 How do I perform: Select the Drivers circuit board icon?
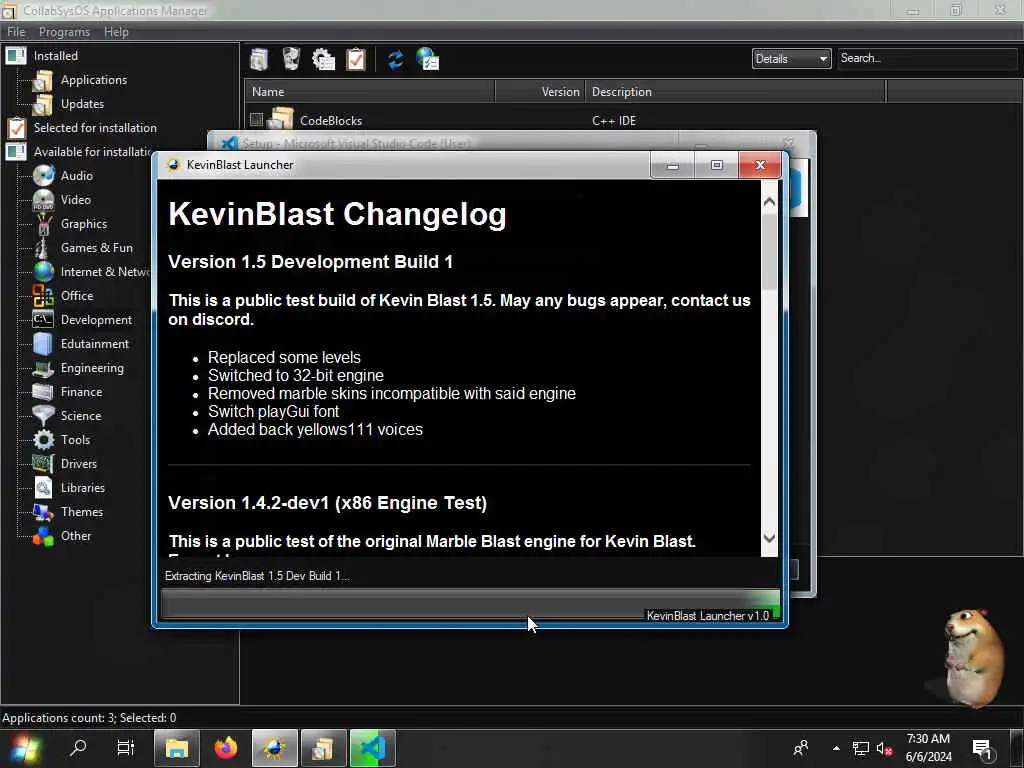(x=43, y=464)
